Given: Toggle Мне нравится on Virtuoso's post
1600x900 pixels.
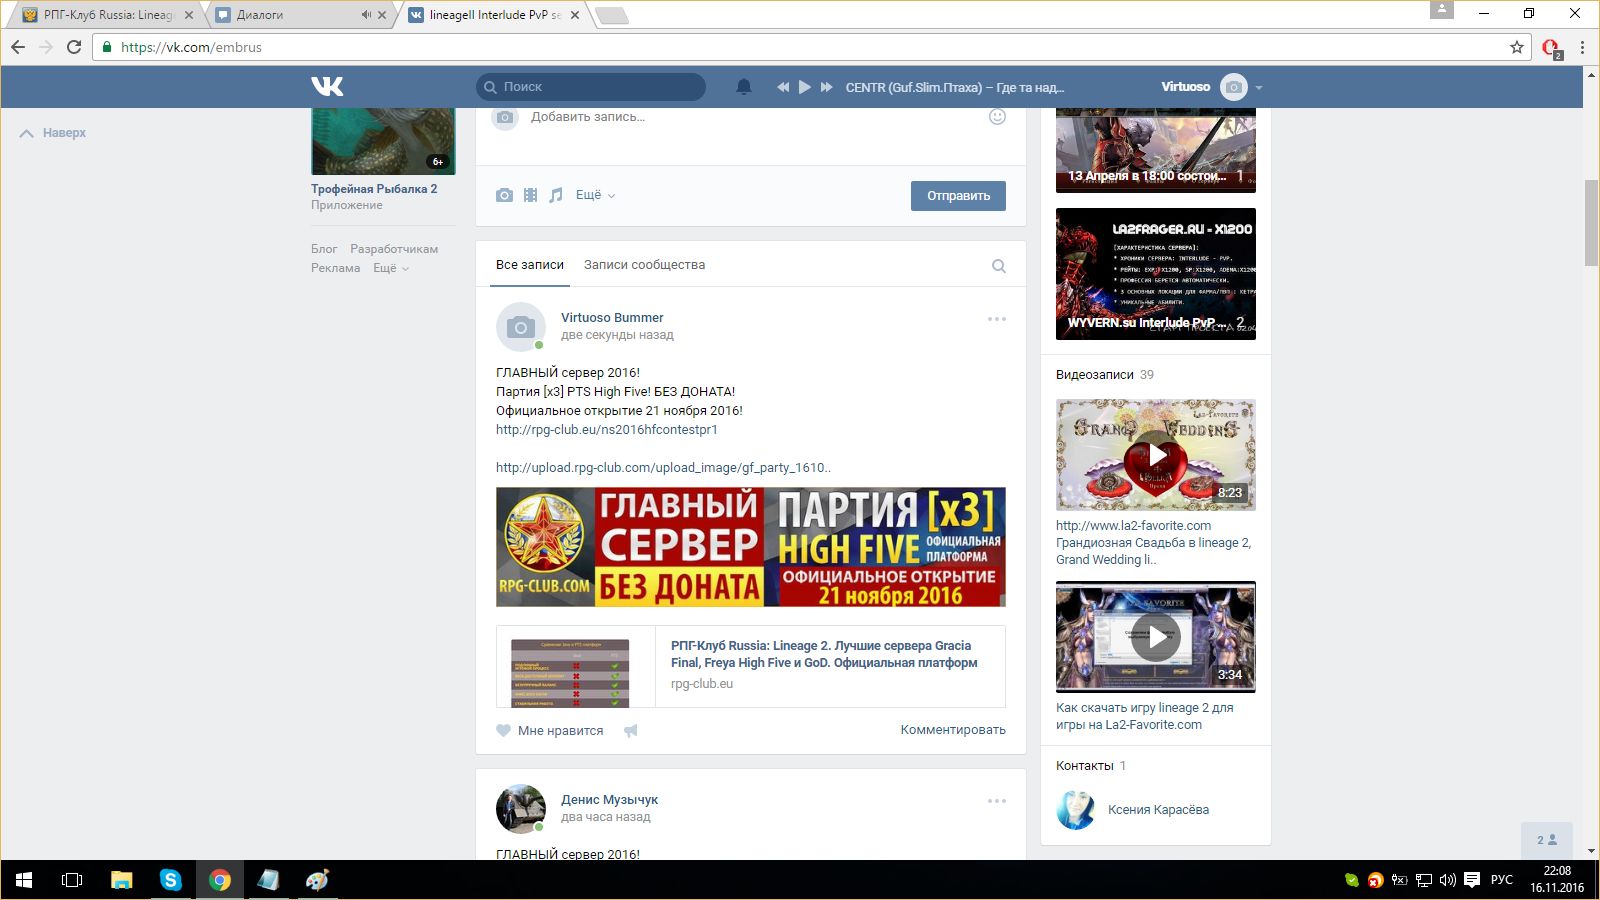Looking at the screenshot, I should click(550, 731).
